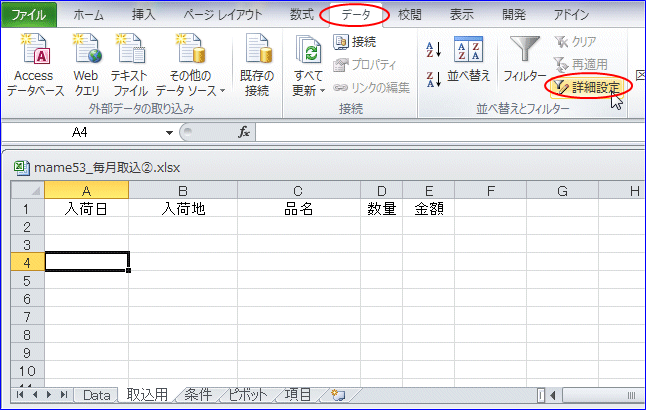646x410 pixels.
Task: Sort ascending A to Z
Action: (x=433, y=50)
